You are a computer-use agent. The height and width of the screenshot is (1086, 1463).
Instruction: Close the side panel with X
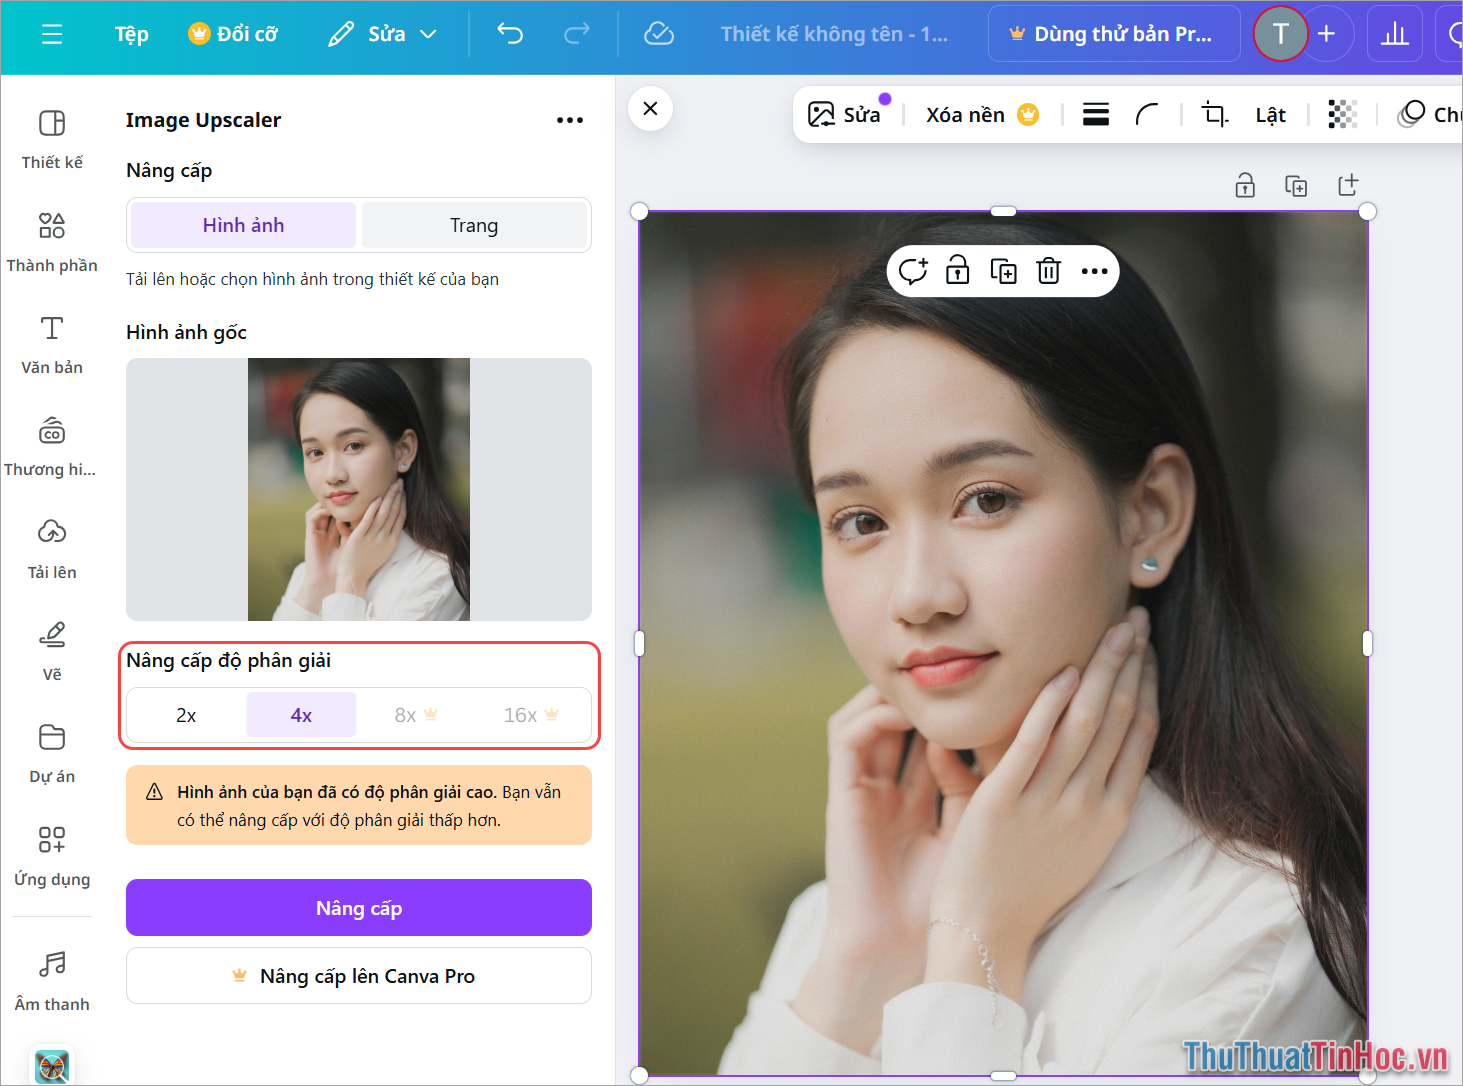(650, 108)
